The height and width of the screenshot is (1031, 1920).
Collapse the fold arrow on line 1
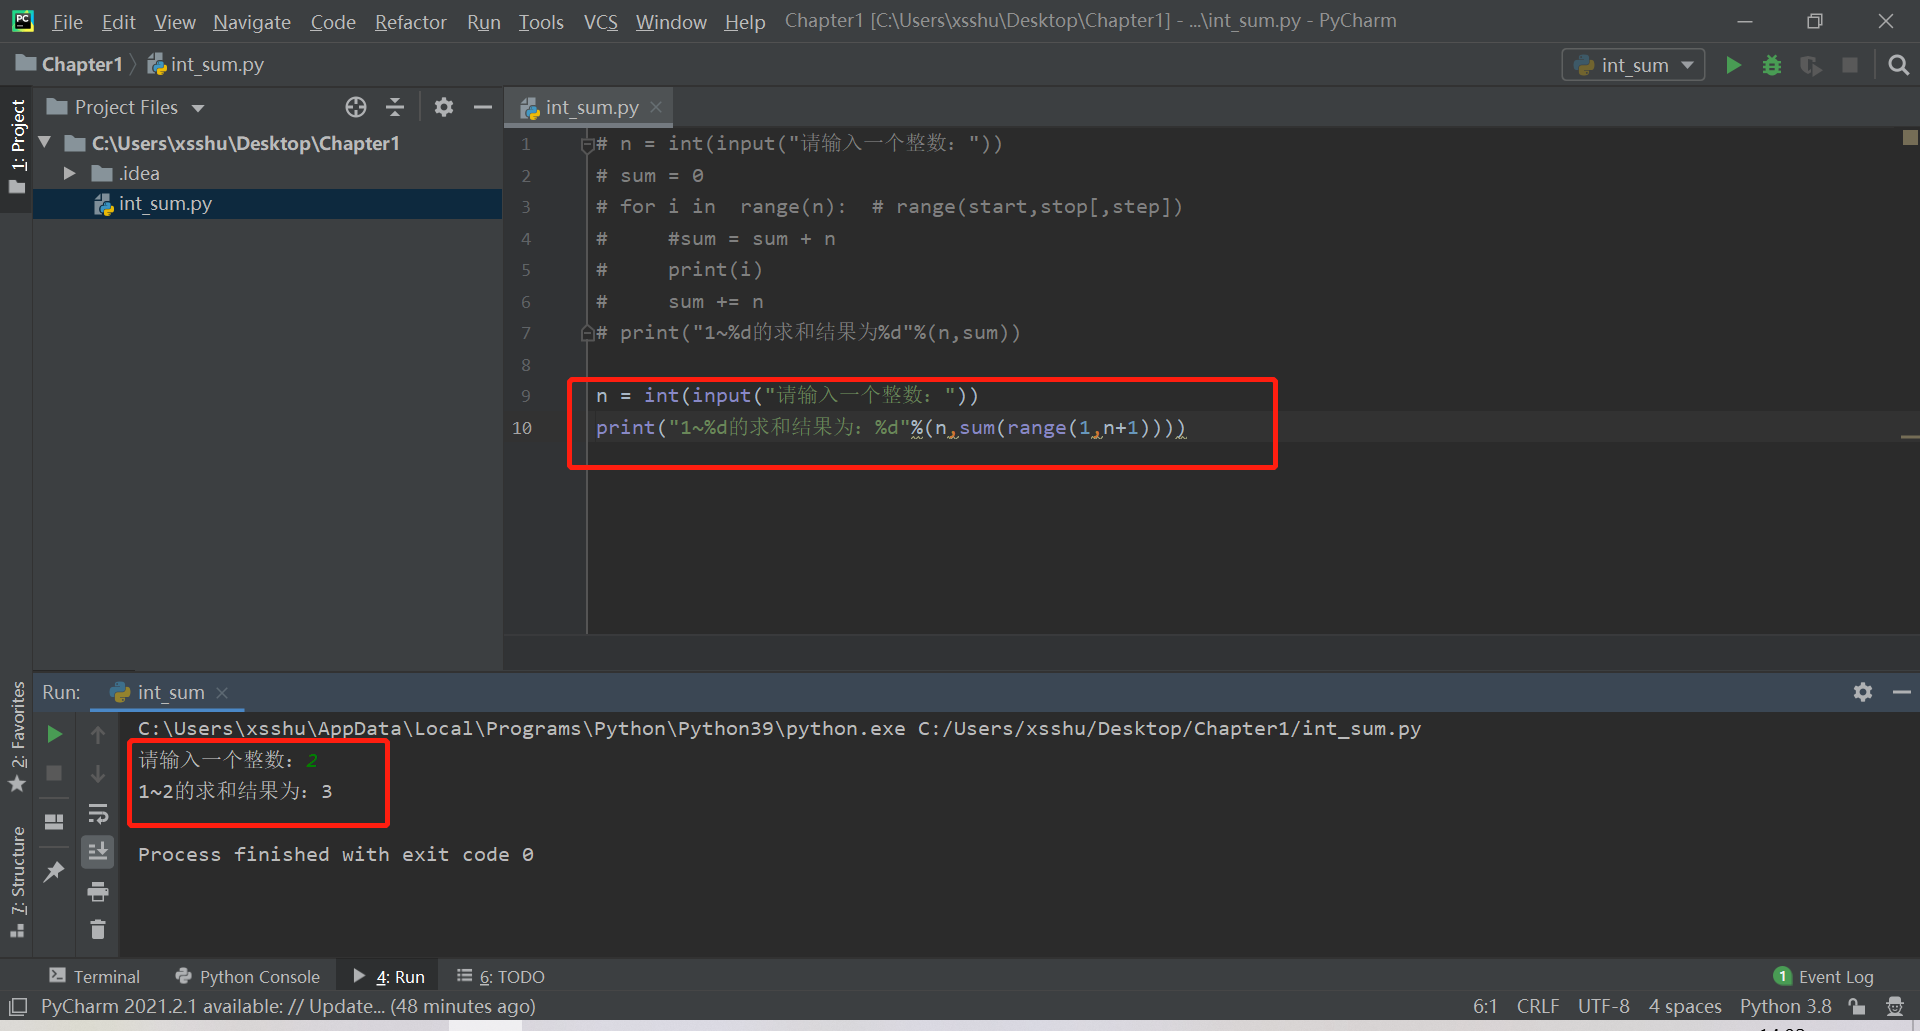587,143
